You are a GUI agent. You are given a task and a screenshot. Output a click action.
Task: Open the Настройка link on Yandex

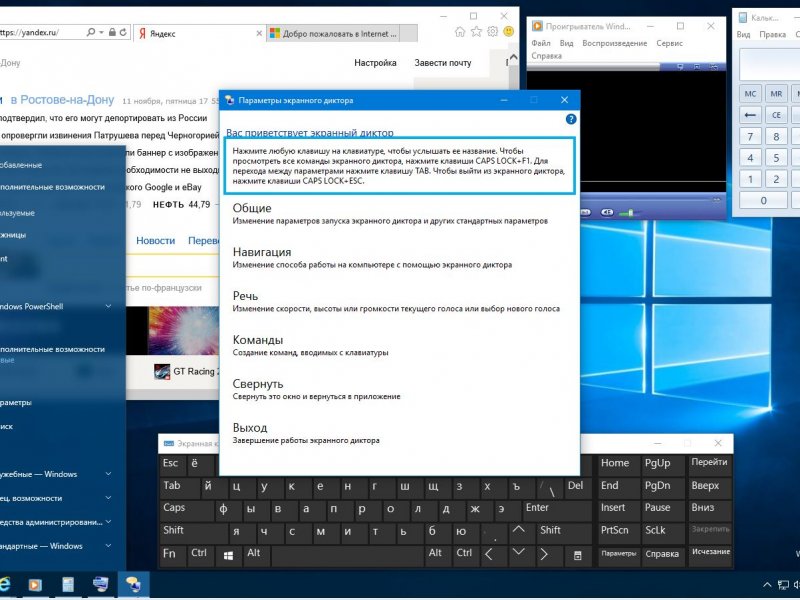(375, 63)
